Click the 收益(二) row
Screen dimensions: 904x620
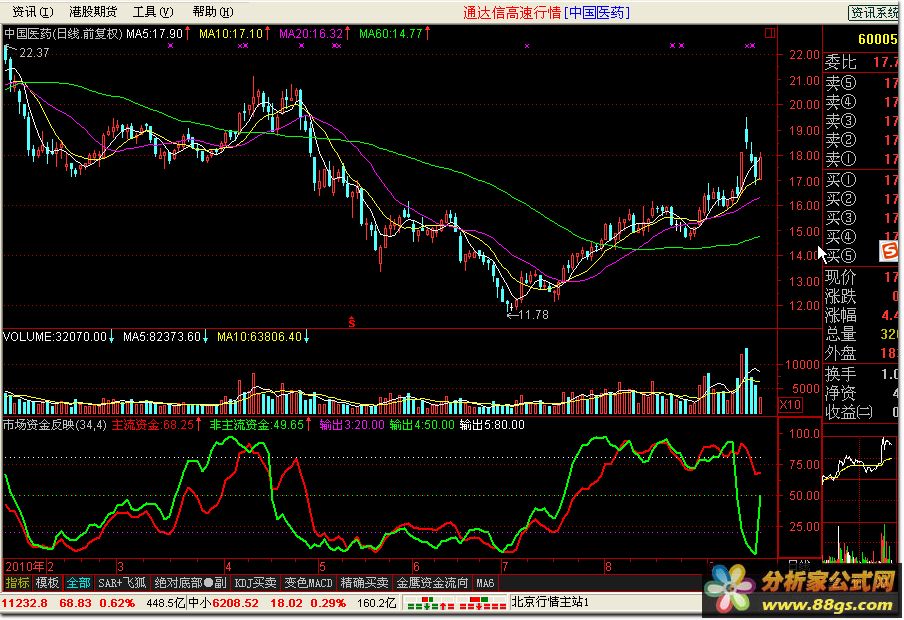point(861,412)
